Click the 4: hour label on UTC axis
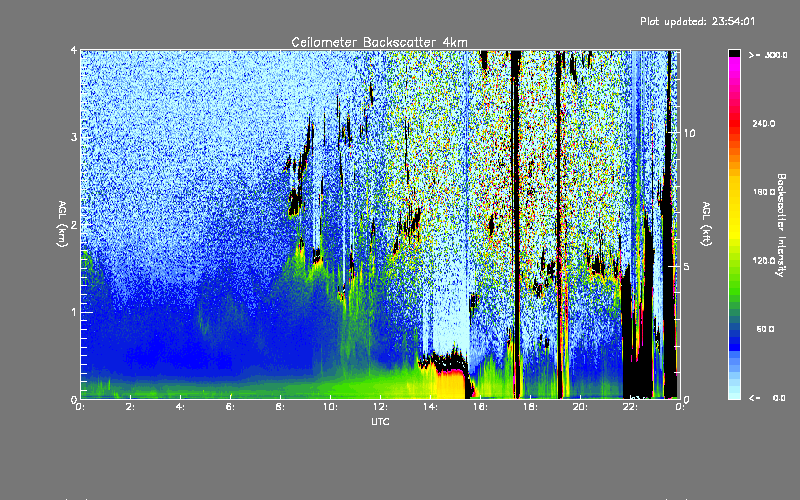 (181, 407)
